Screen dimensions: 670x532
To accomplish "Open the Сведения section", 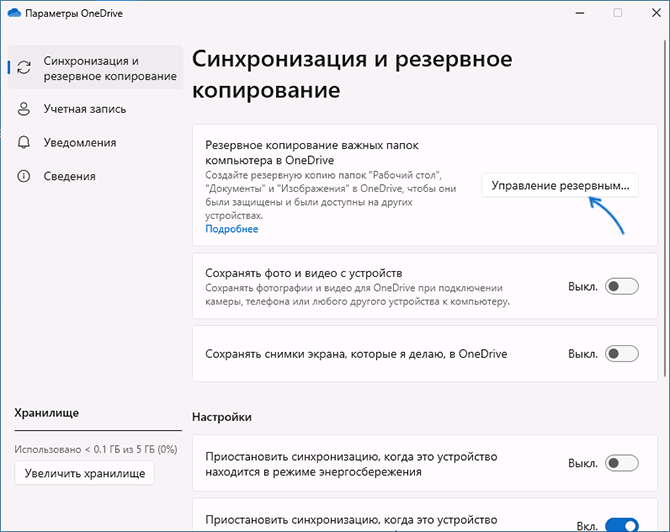I will tap(96, 176).
